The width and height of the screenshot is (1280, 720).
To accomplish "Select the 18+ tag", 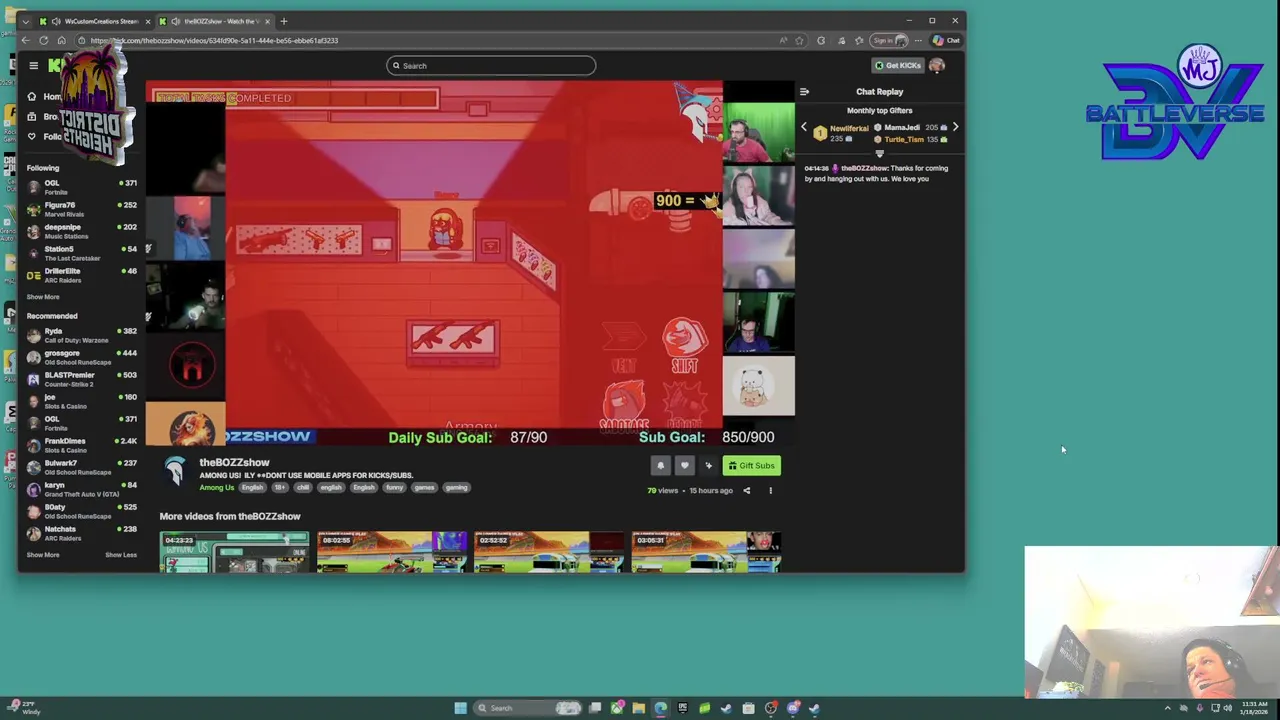I will click(x=279, y=487).
